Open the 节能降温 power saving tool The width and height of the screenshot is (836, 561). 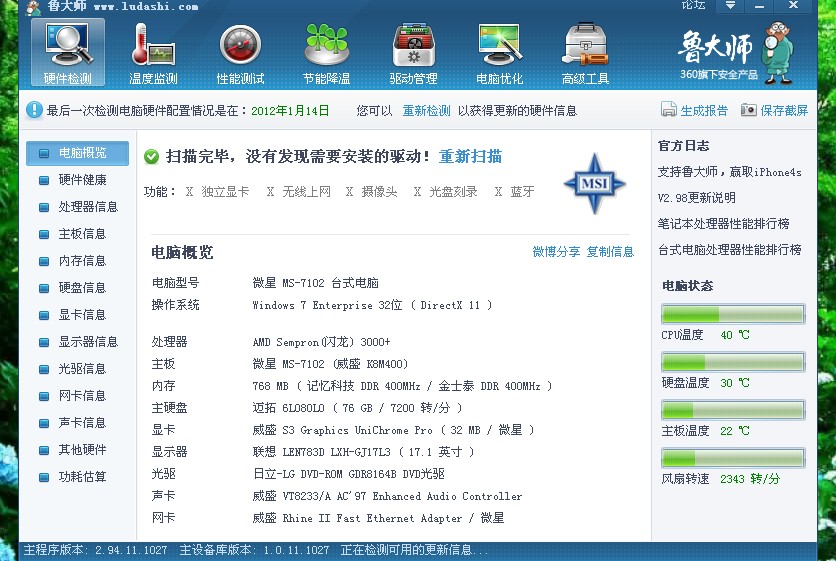(x=326, y=53)
